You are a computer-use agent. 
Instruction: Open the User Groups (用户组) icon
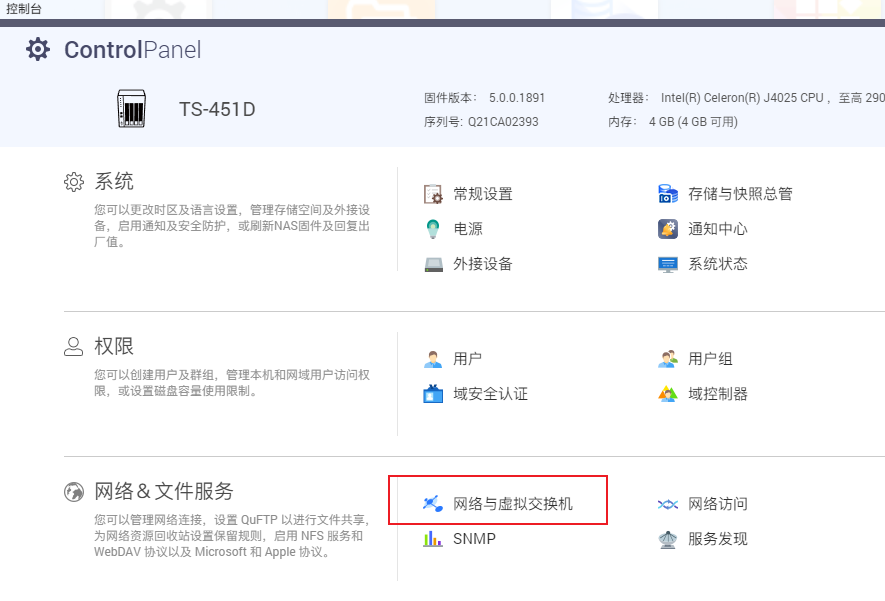[668, 359]
